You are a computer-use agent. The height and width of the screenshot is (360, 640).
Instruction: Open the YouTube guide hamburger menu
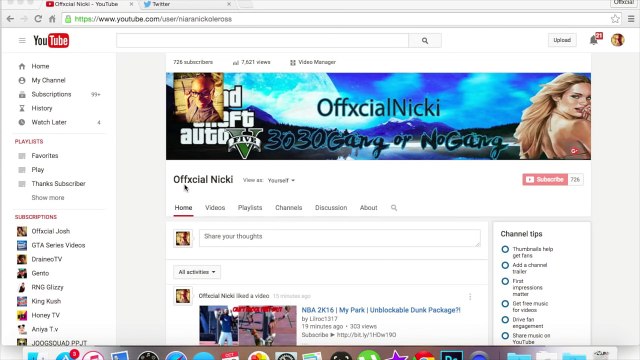[22, 40]
